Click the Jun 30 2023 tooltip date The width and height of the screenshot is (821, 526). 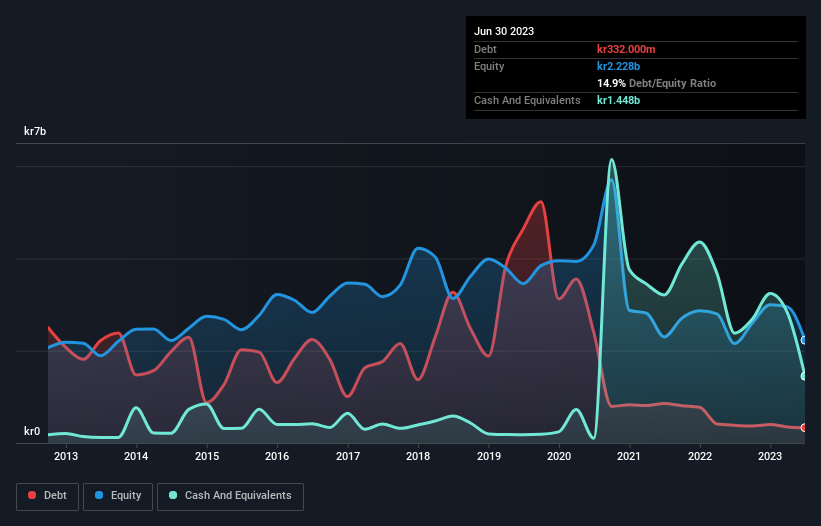[504, 31]
